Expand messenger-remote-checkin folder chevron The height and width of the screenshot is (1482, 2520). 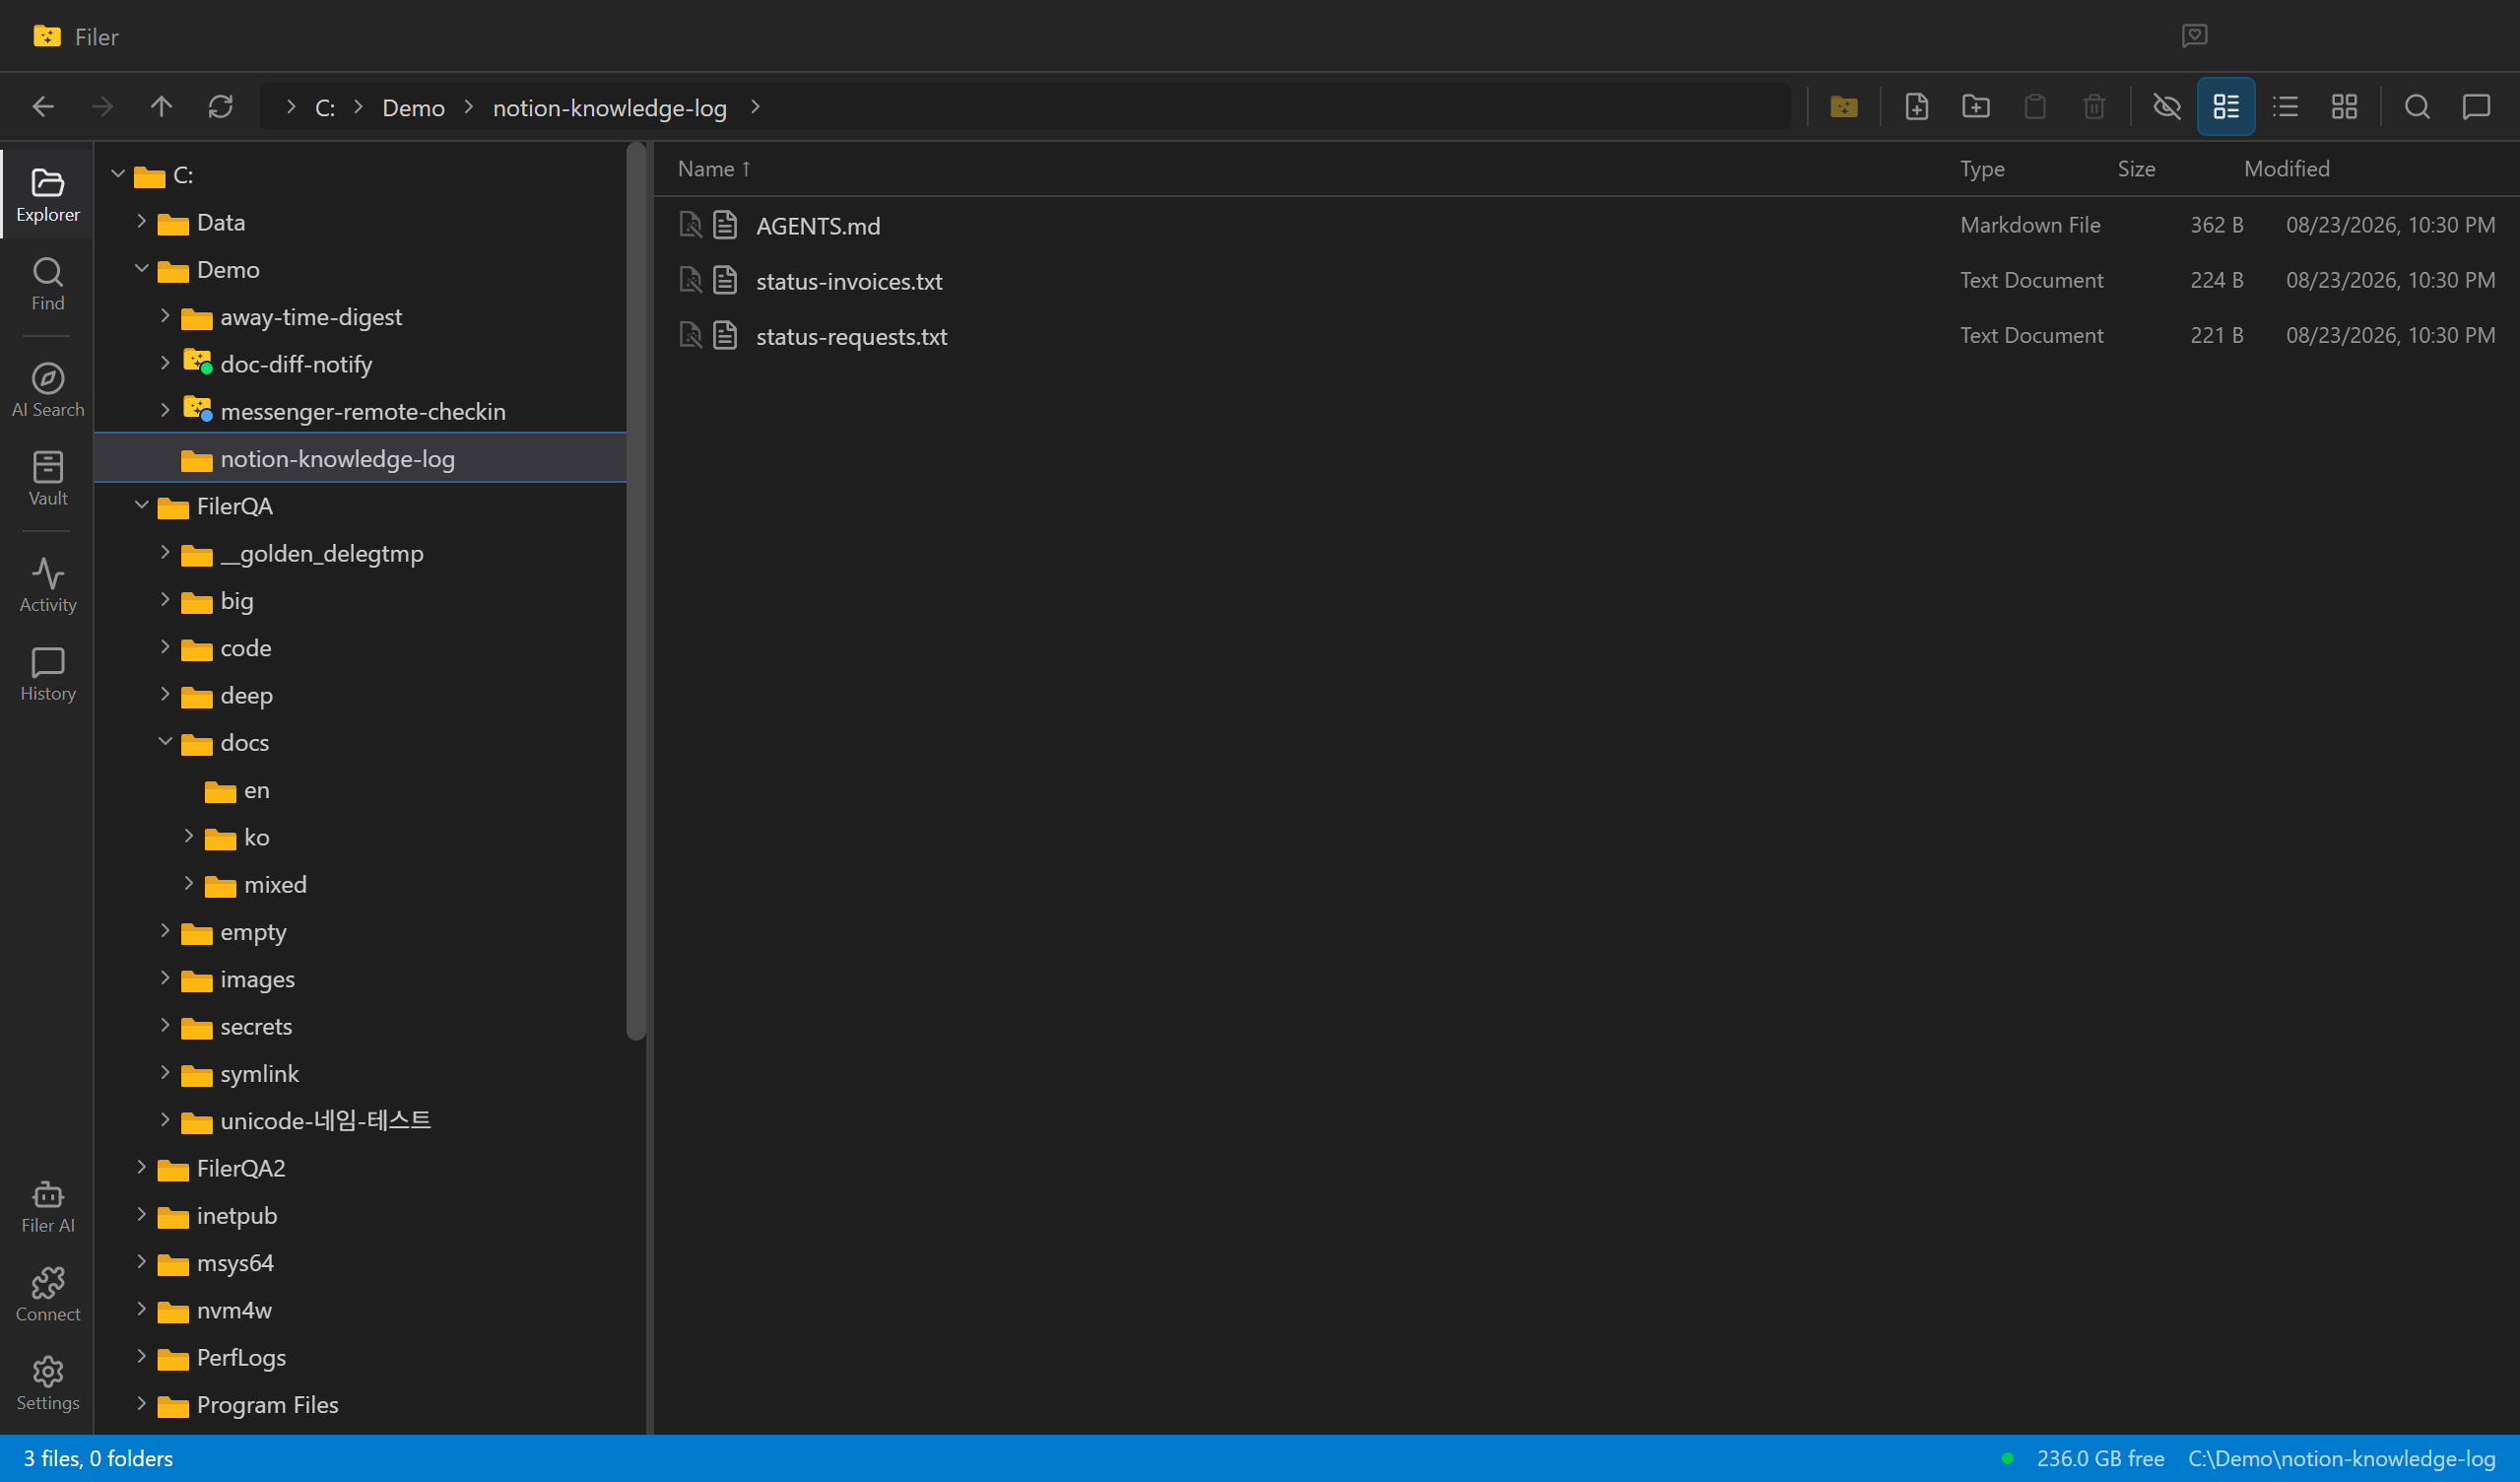(166, 410)
